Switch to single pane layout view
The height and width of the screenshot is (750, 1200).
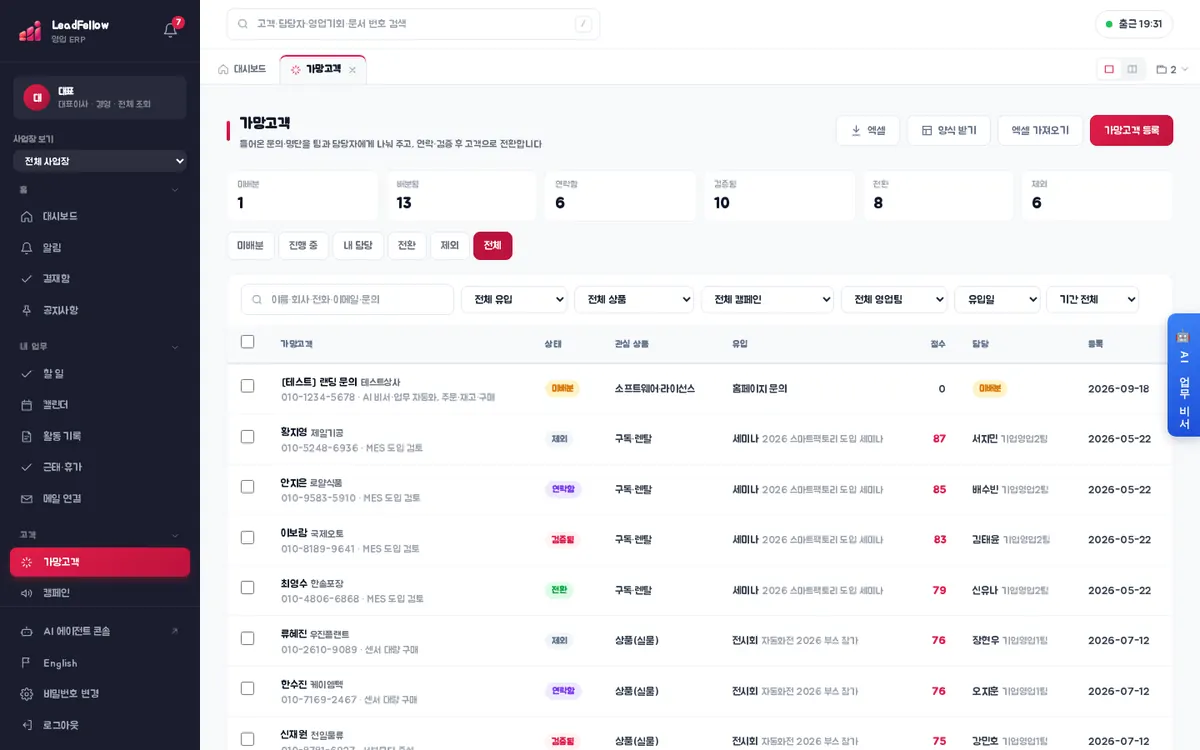(x=1109, y=69)
